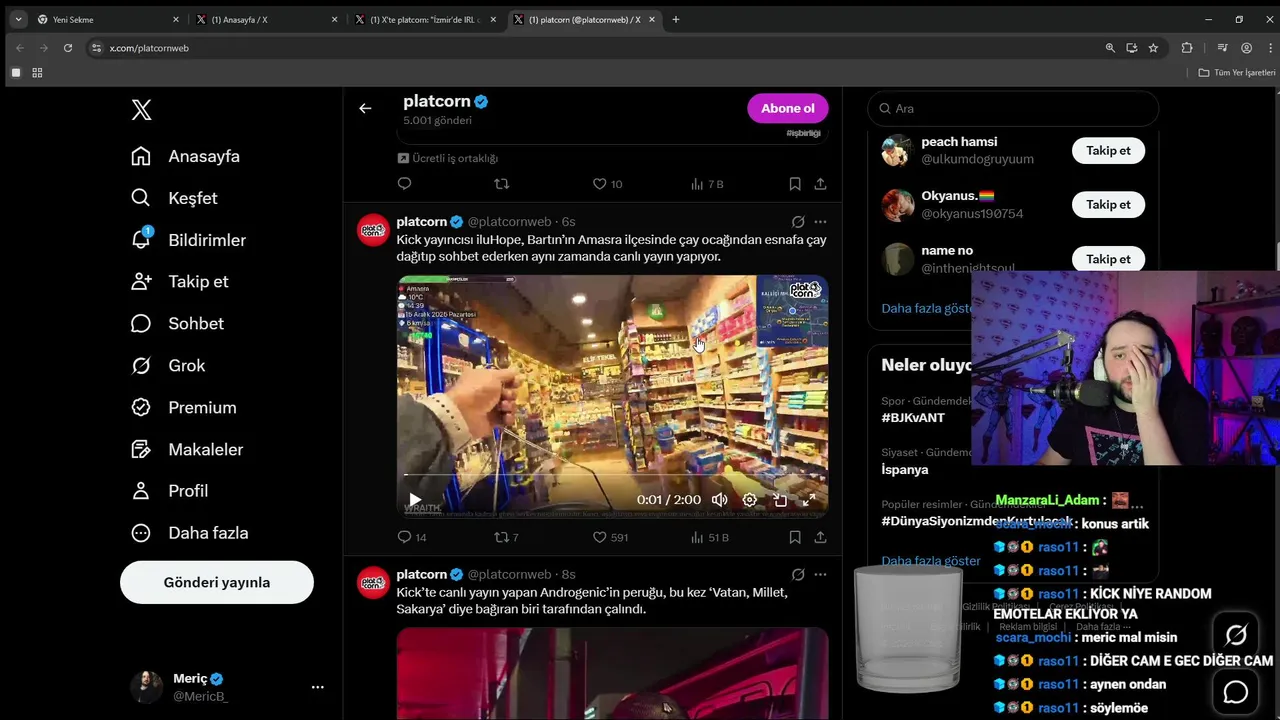
Task: Share the iluHope post
Action: (x=820, y=537)
